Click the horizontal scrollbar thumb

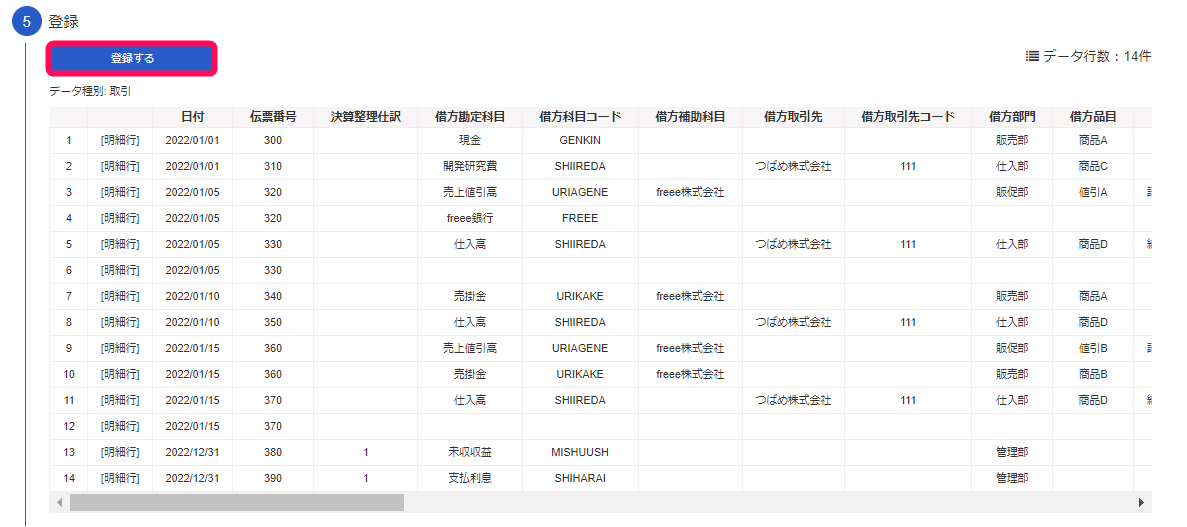click(237, 502)
